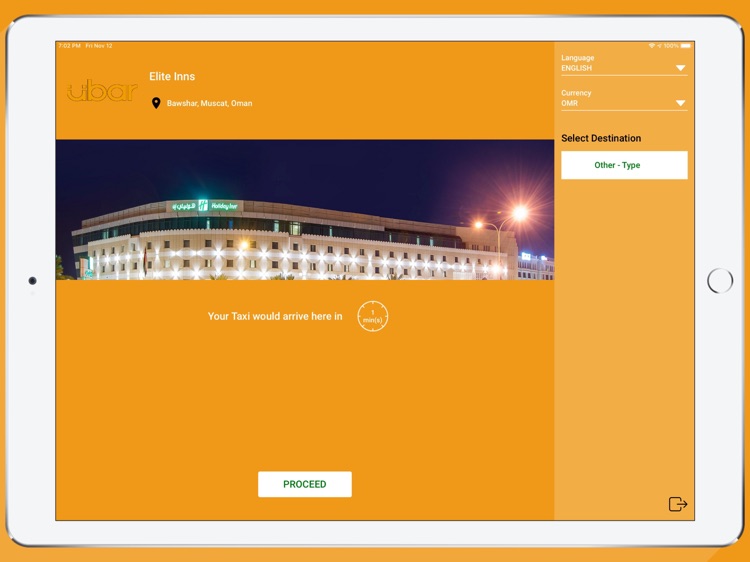Screen dimensions: 750x562
Task: Click the Bawshar, Muscat, Oman address
Action: [x=210, y=103]
